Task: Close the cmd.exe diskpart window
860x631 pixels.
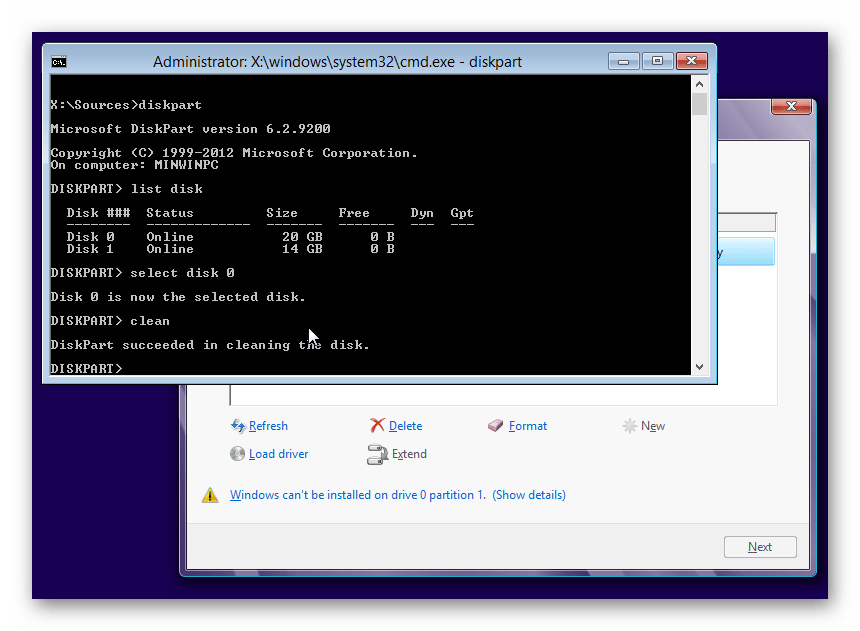Action: tap(693, 61)
